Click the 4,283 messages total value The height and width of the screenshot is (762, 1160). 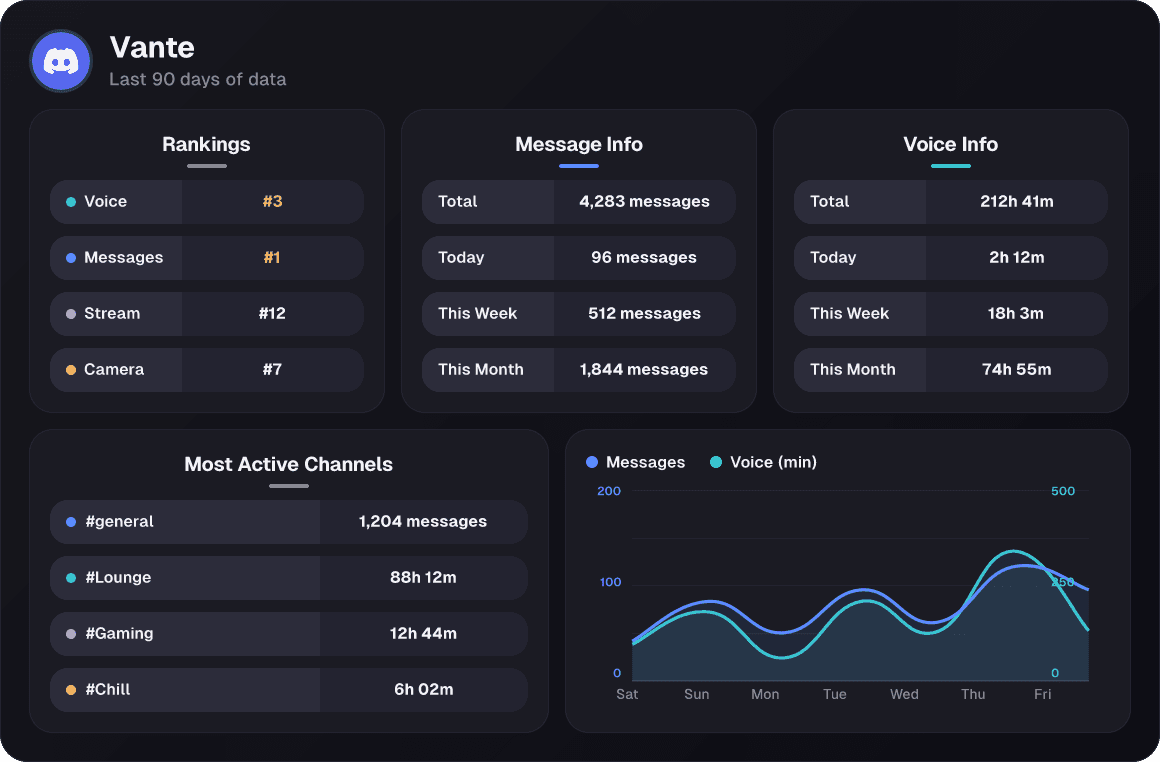click(644, 201)
